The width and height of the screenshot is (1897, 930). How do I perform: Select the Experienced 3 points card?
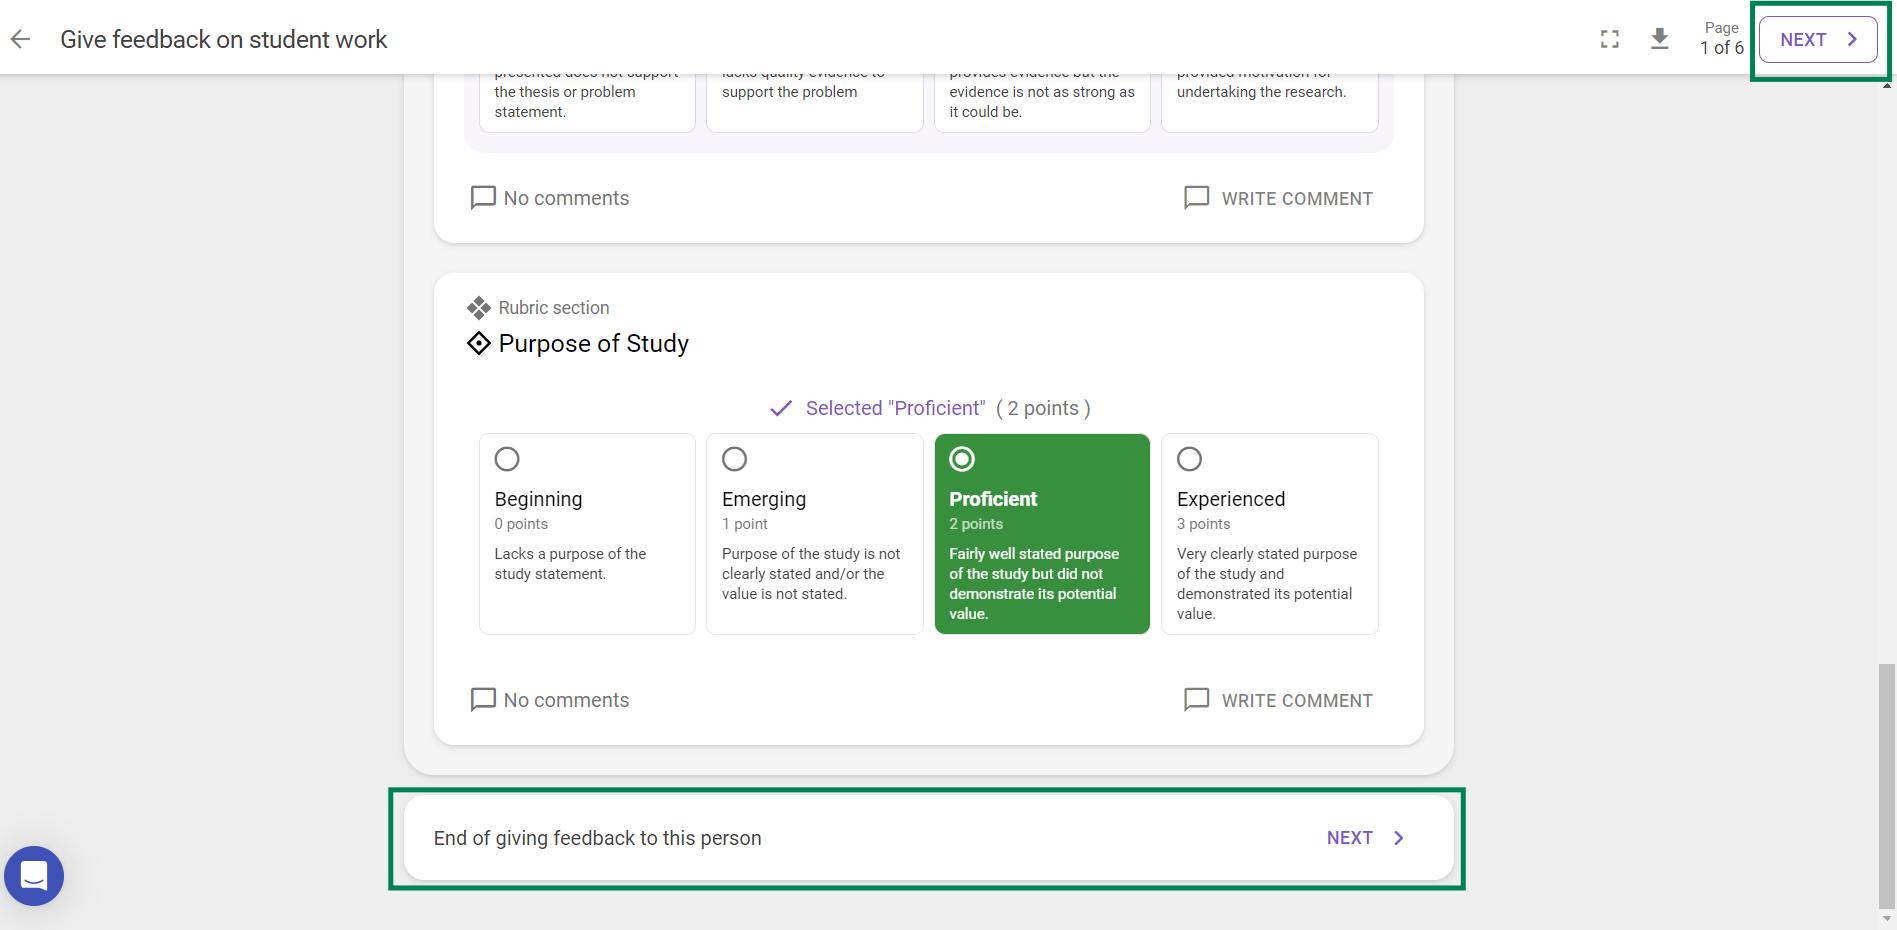pyautogui.click(x=1270, y=534)
